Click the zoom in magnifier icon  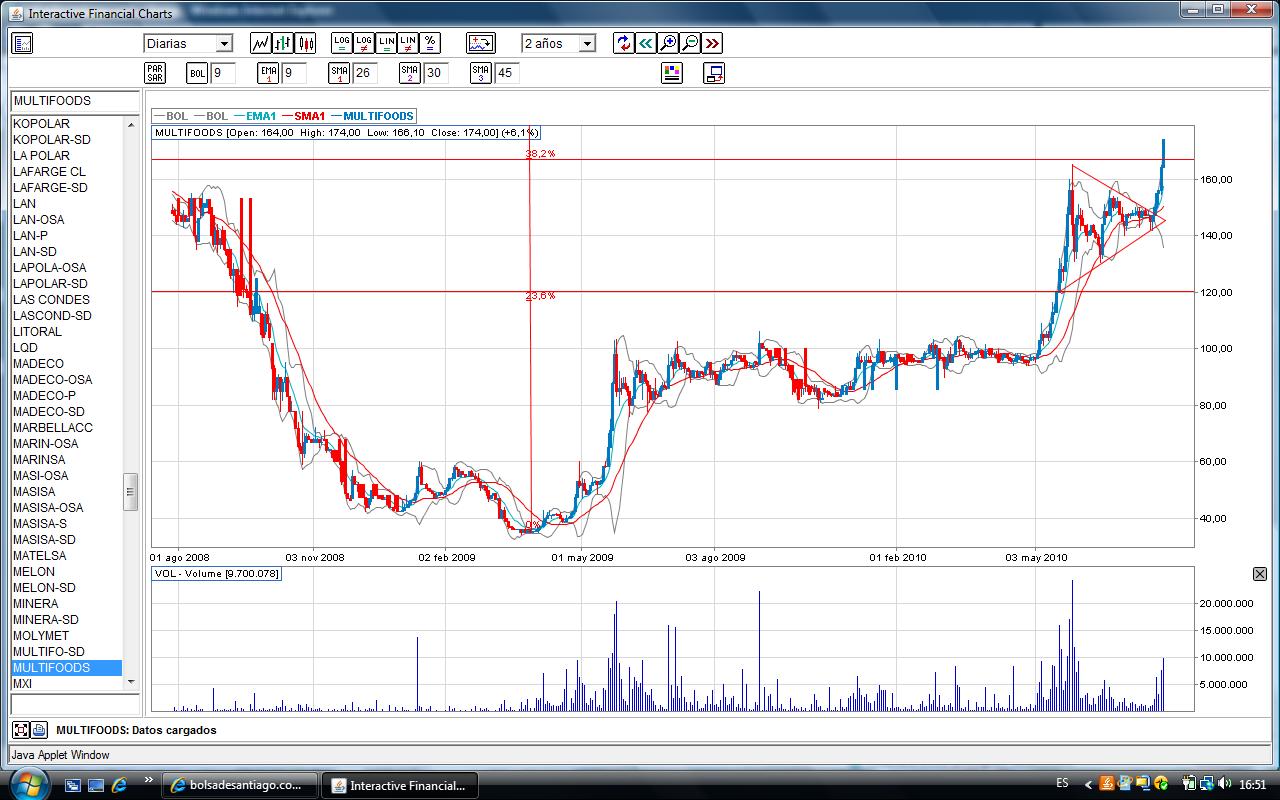(x=668, y=43)
